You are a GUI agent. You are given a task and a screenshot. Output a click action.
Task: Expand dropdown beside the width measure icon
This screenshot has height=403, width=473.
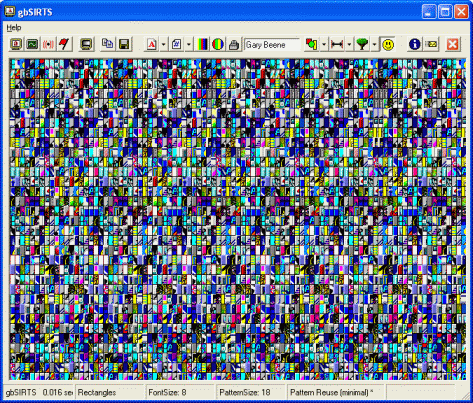coord(349,44)
